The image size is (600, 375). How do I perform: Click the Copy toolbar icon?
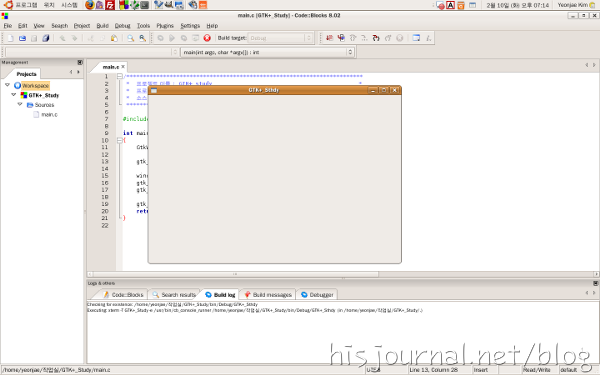point(102,38)
